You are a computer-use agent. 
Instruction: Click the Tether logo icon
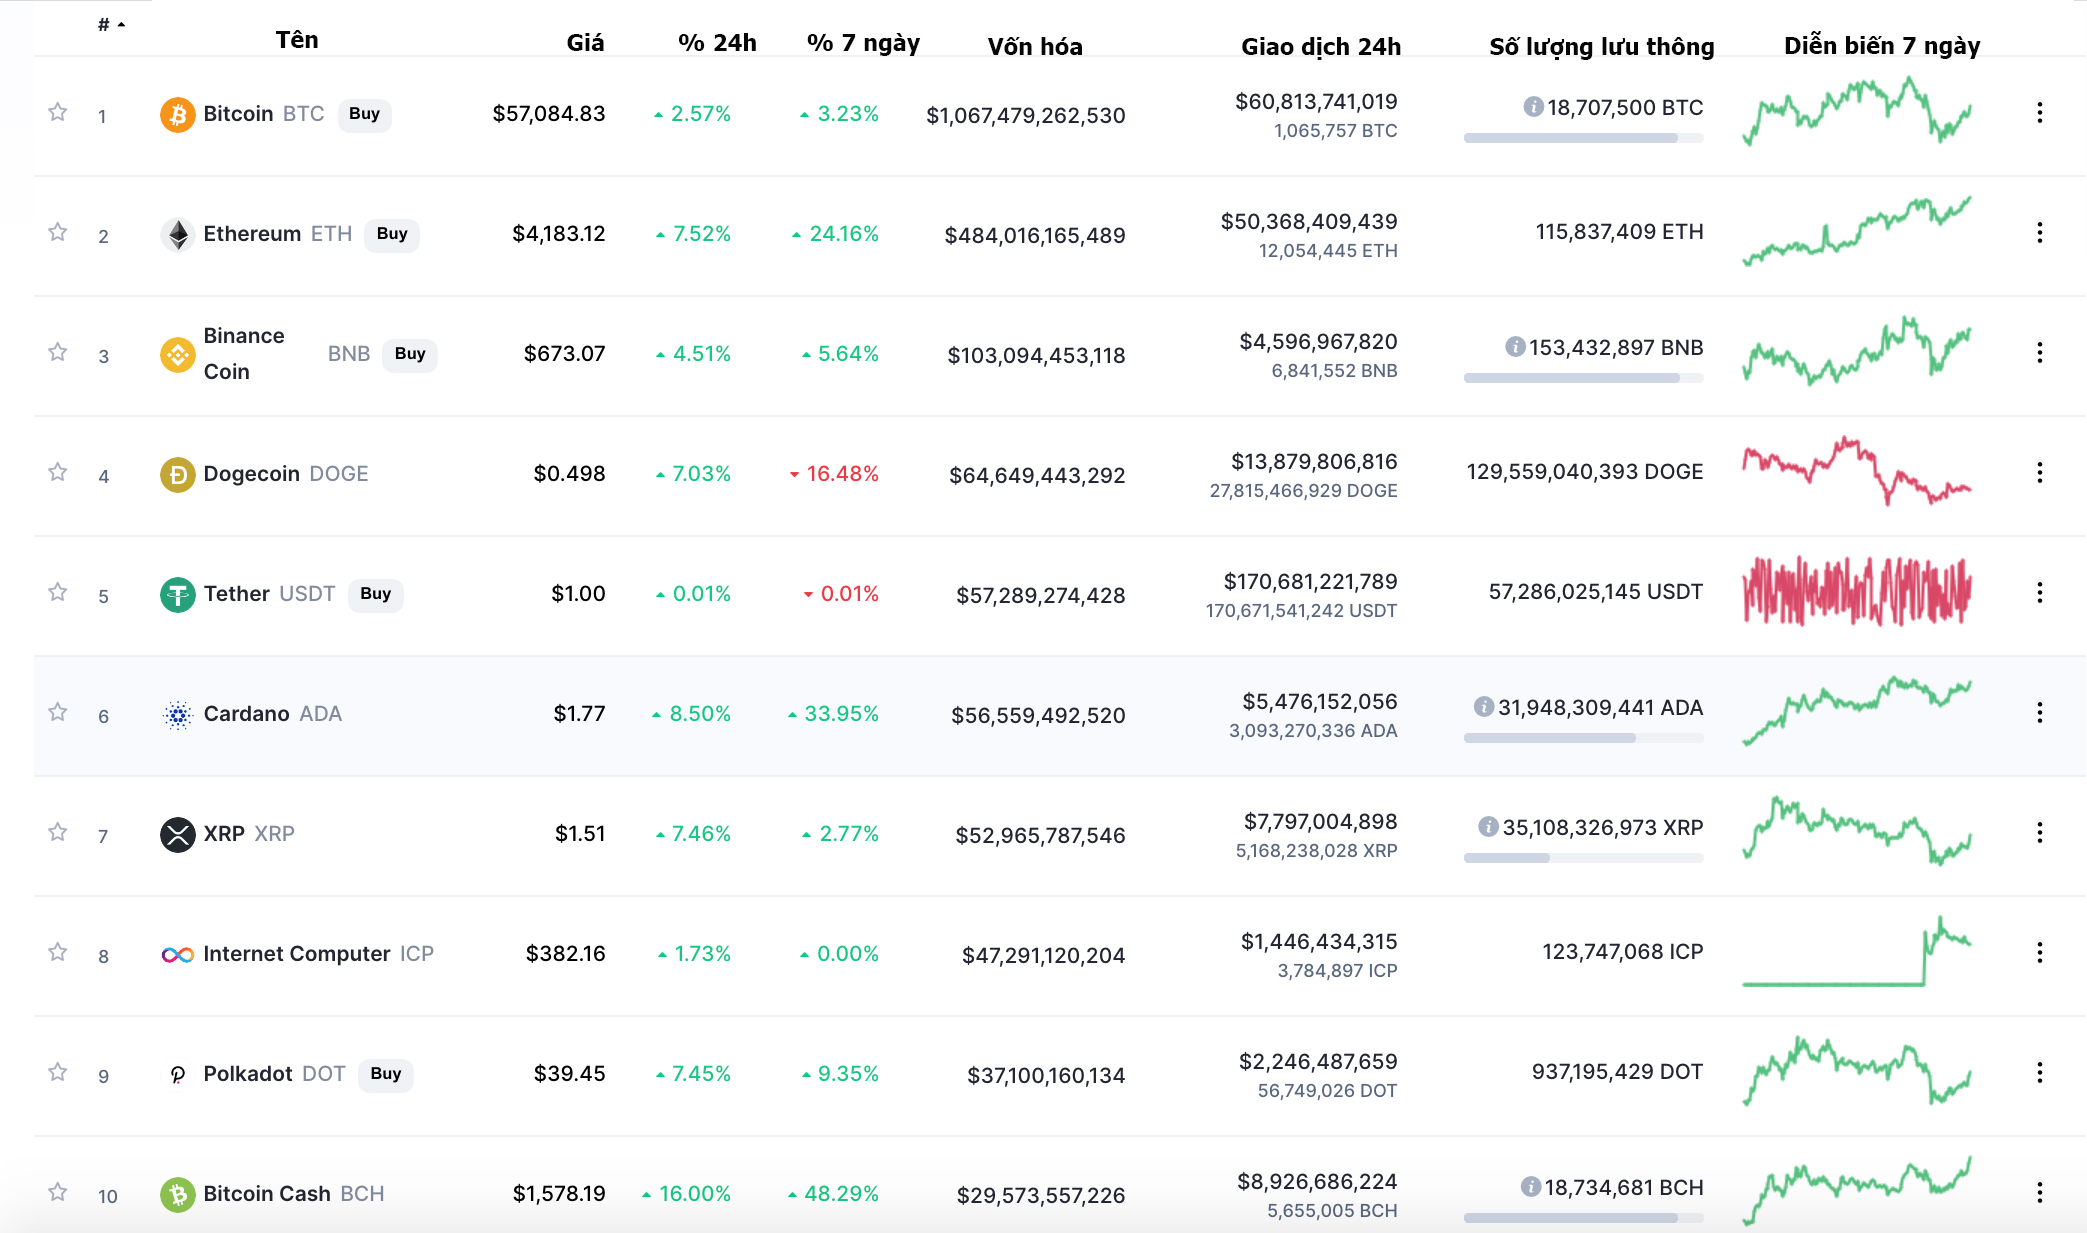click(177, 594)
